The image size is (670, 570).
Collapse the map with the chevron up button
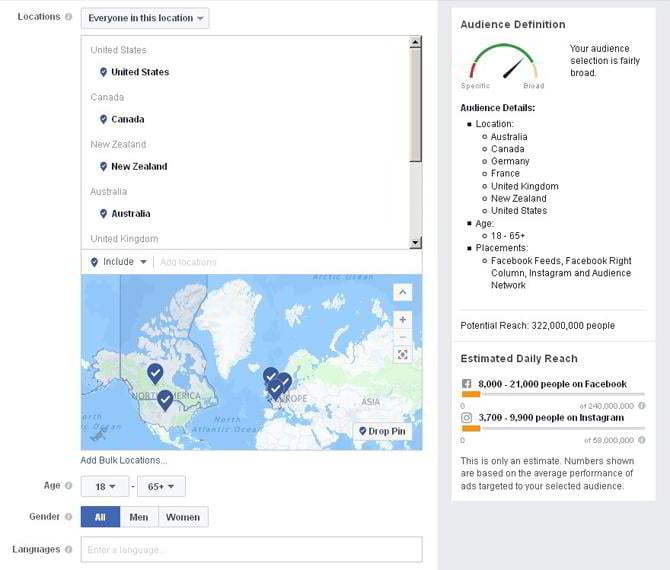pyautogui.click(x=402, y=292)
